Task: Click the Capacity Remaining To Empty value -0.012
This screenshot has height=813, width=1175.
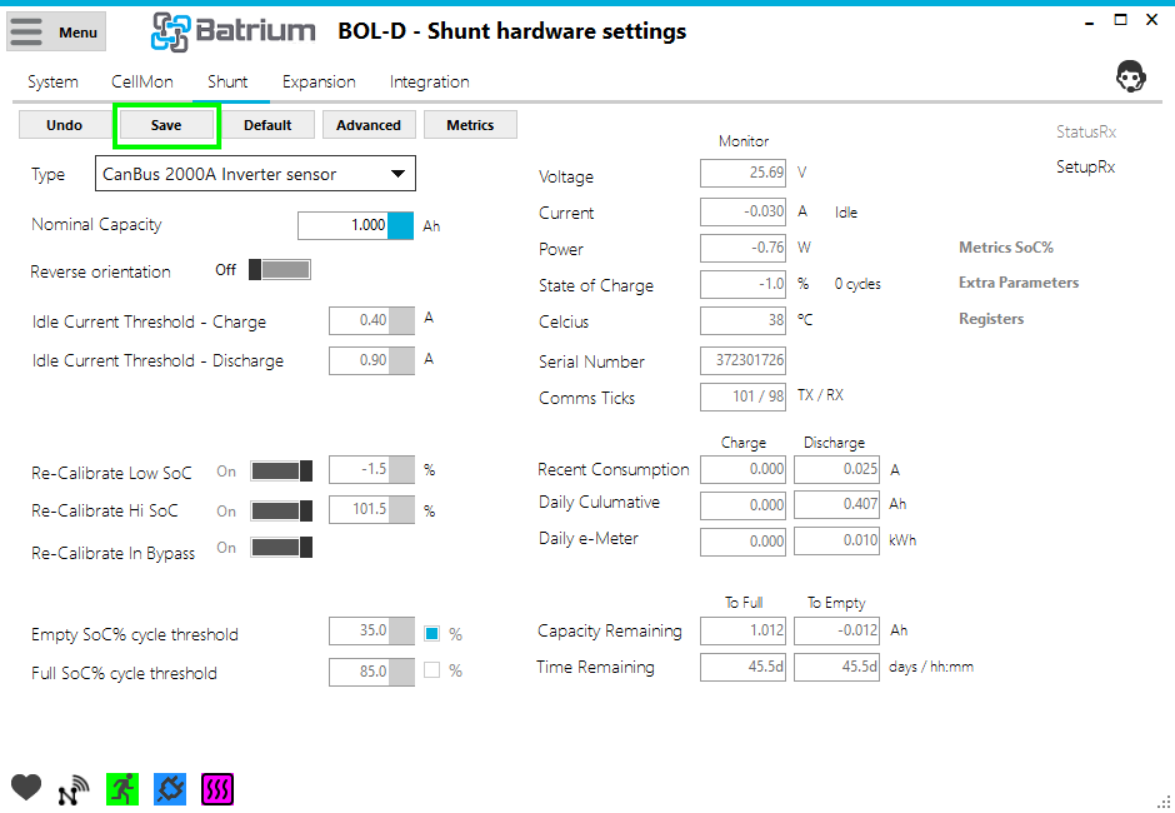Action: coord(837,631)
